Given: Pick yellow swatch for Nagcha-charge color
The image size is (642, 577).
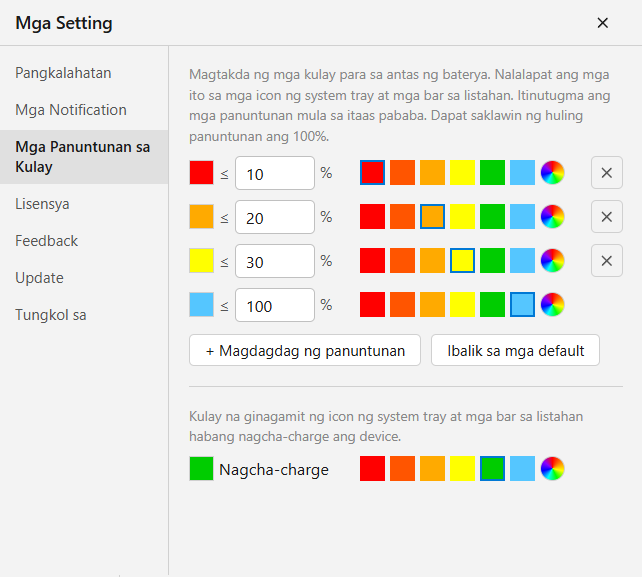Looking at the screenshot, I should pos(462,468).
